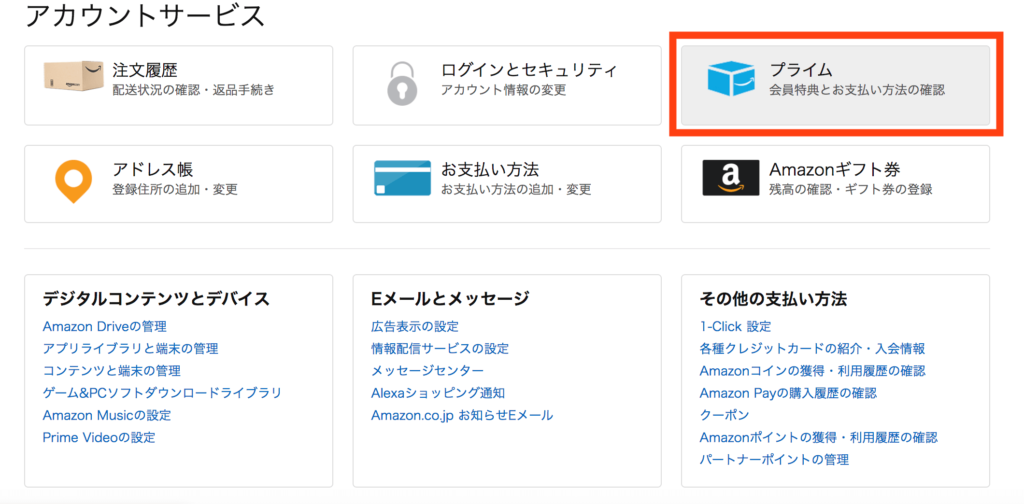Open the お支払い方法 card title
Image resolution: width=1024 pixels, height=504 pixels.
[x=490, y=170]
